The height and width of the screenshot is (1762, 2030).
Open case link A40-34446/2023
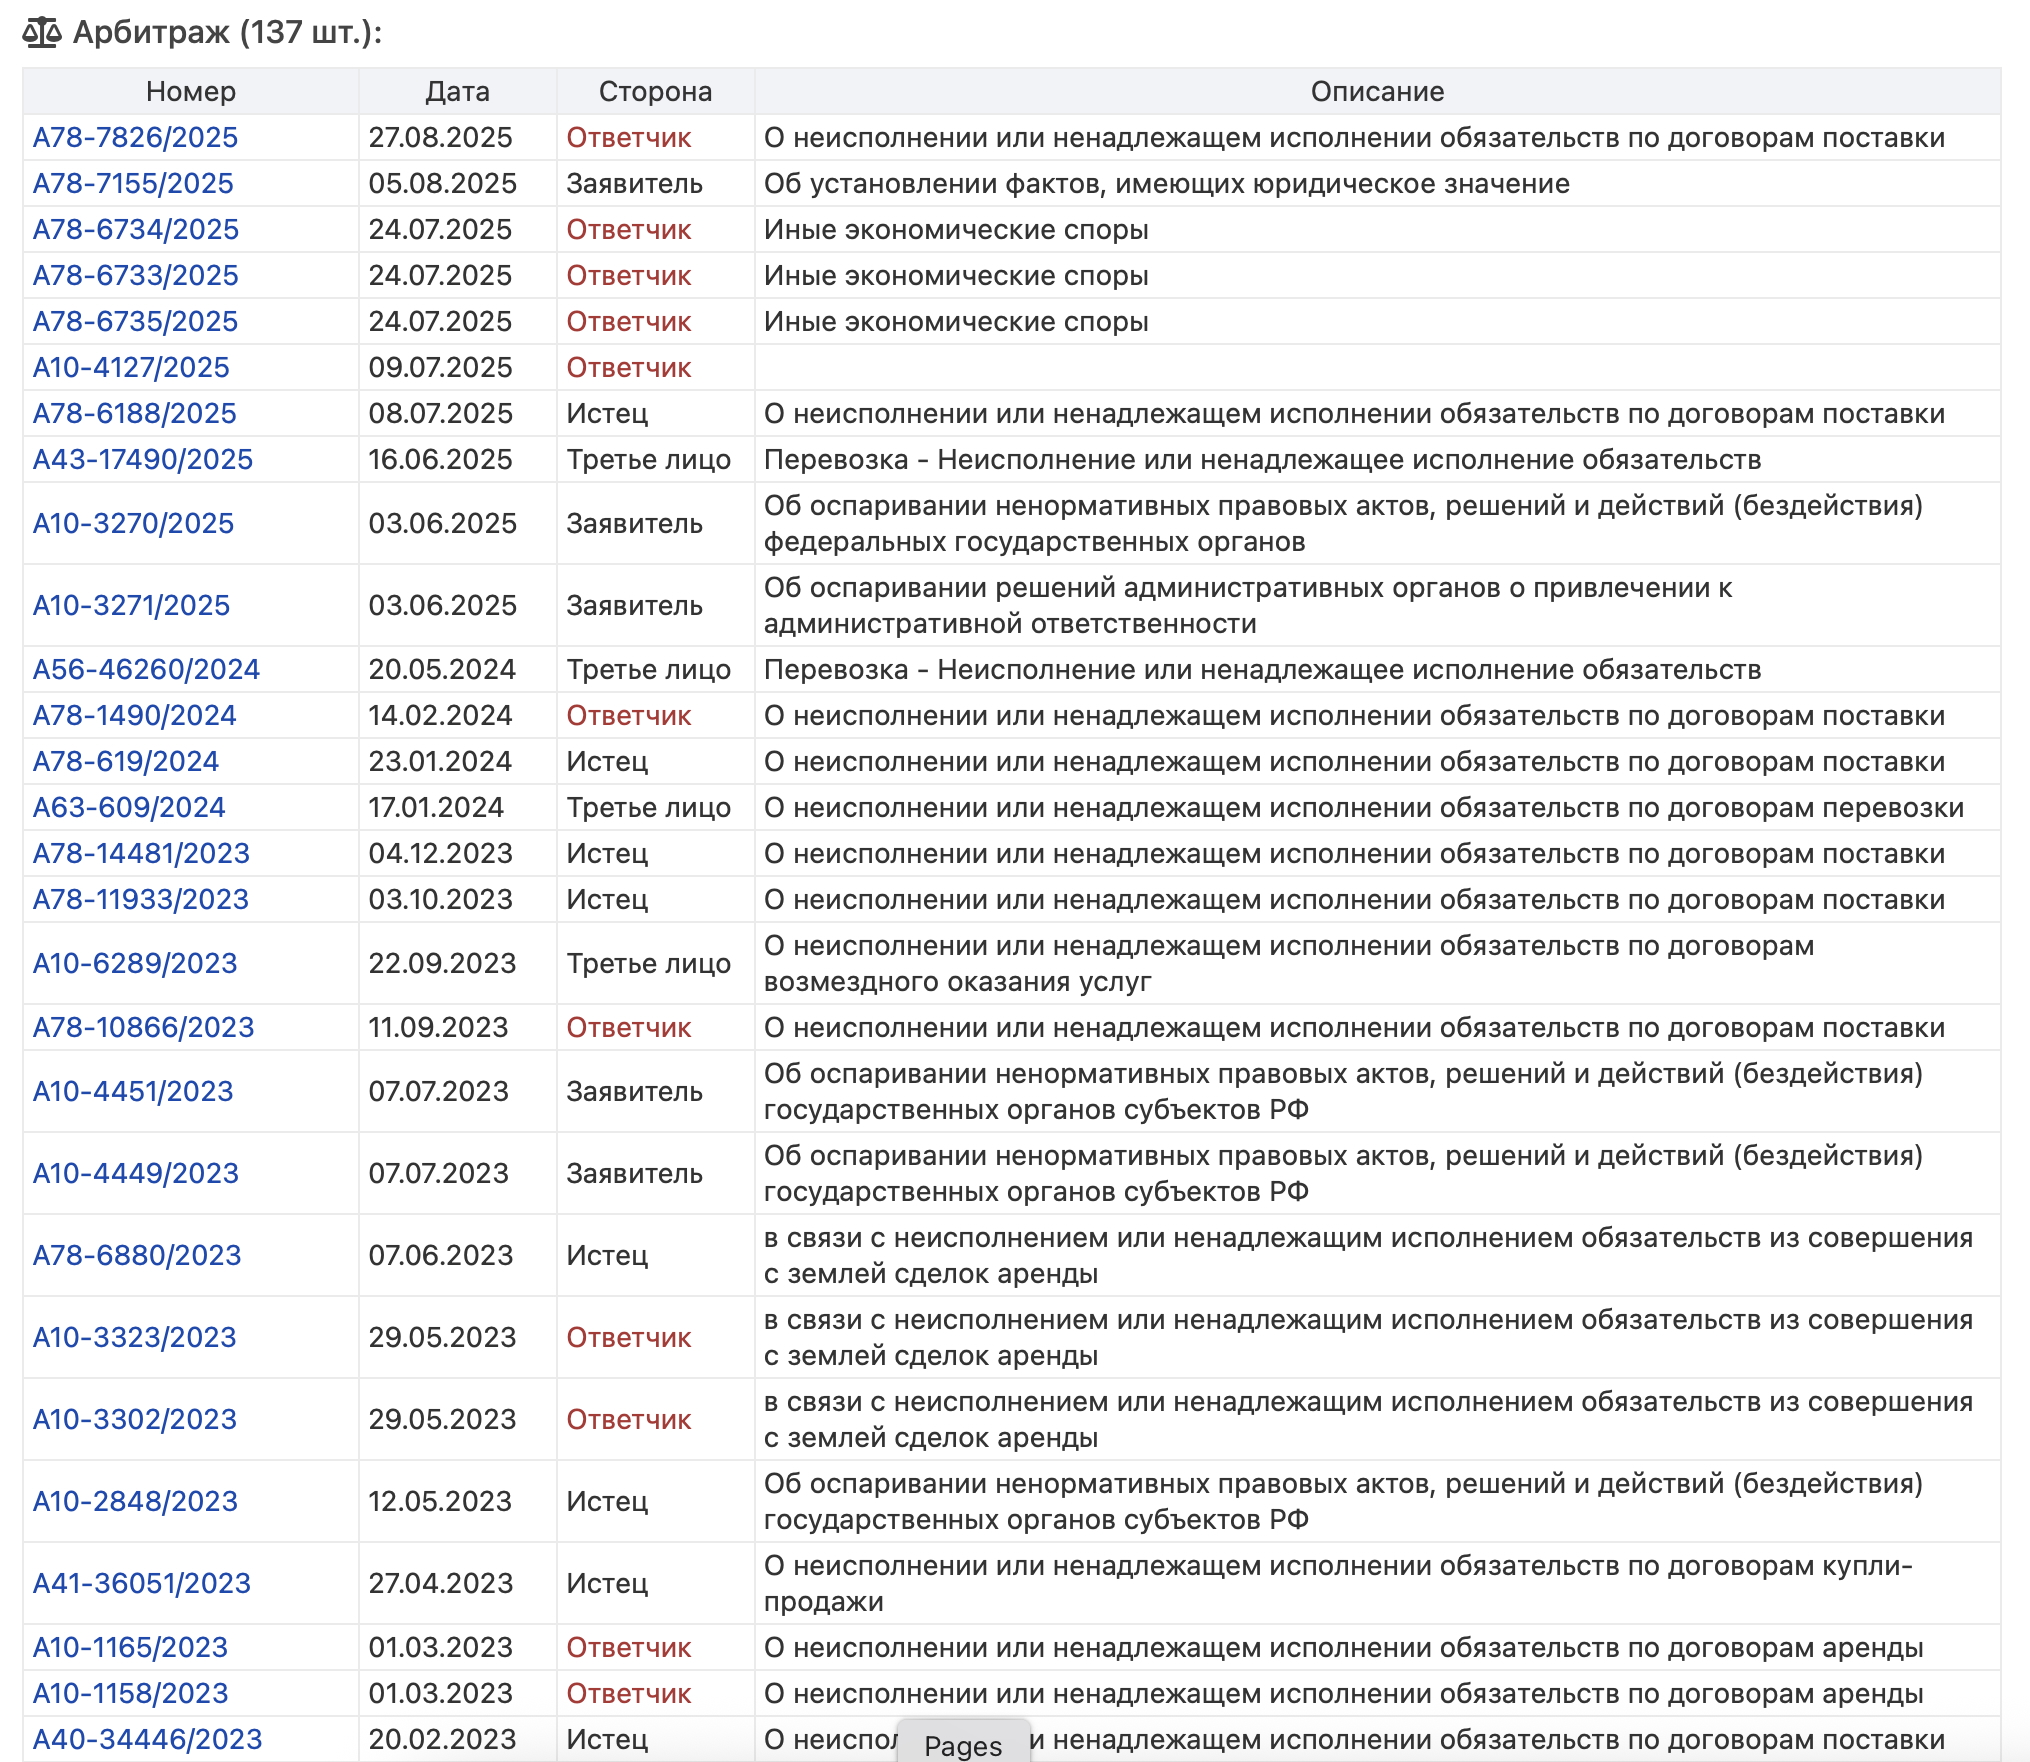click(147, 1739)
